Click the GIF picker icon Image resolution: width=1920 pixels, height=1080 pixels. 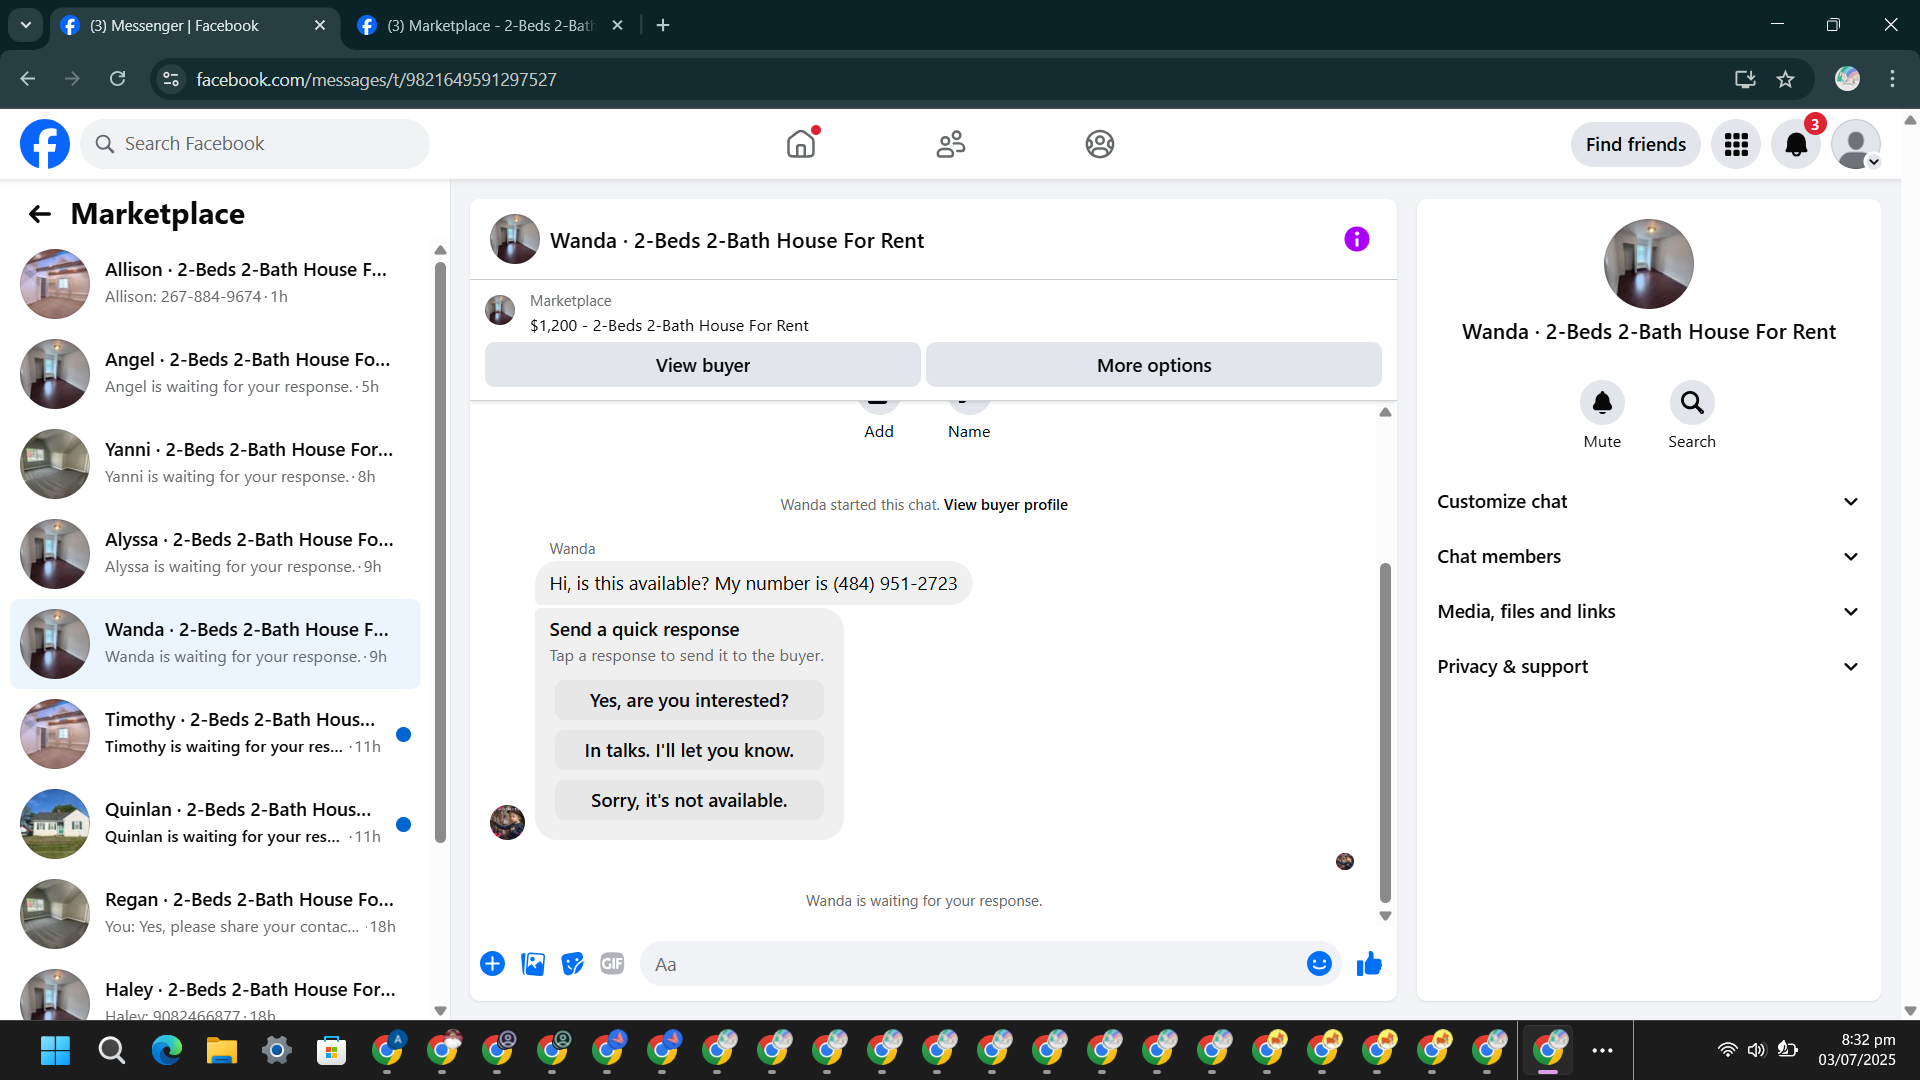pyautogui.click(x=612, y=964)
